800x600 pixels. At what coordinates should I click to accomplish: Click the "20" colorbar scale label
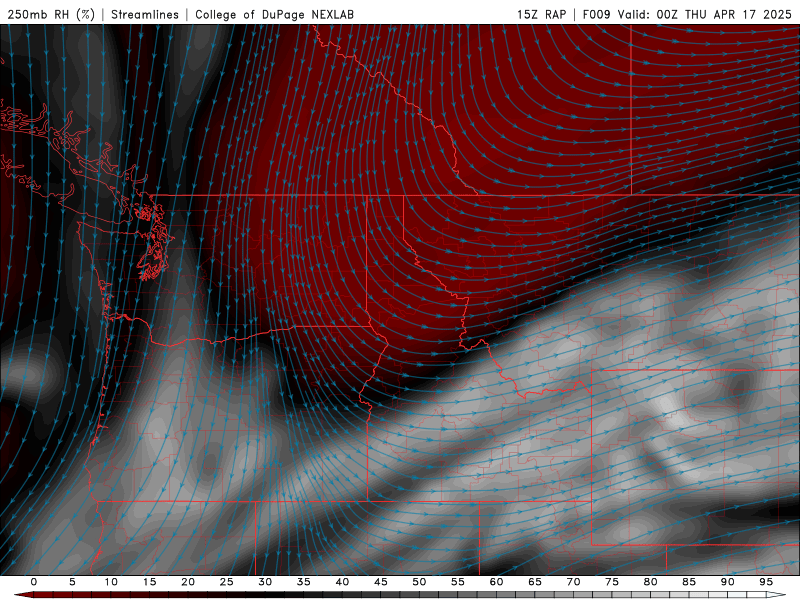(x=188, y=582)
